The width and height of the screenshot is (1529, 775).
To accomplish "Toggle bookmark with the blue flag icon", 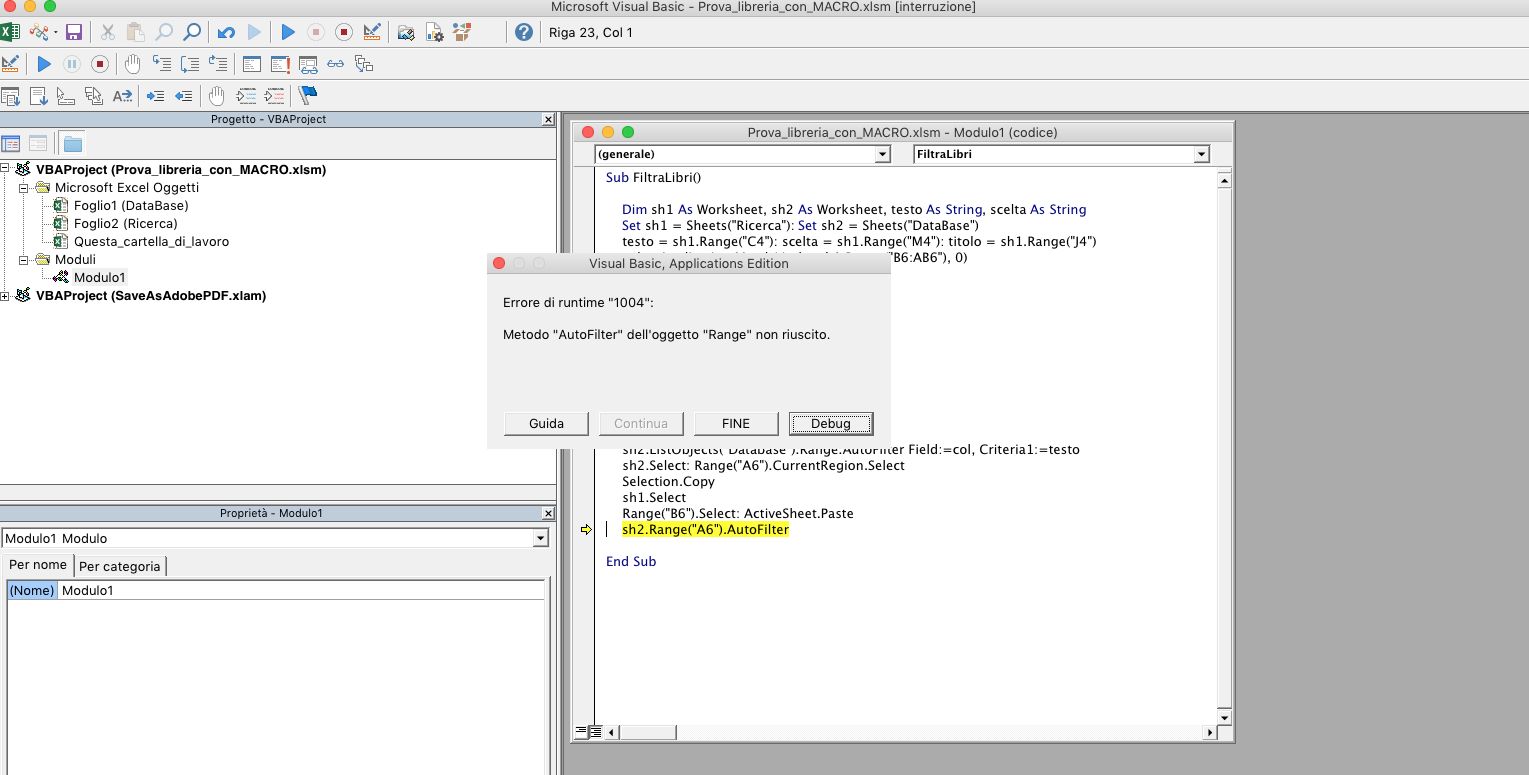I will tap(308, 96).
